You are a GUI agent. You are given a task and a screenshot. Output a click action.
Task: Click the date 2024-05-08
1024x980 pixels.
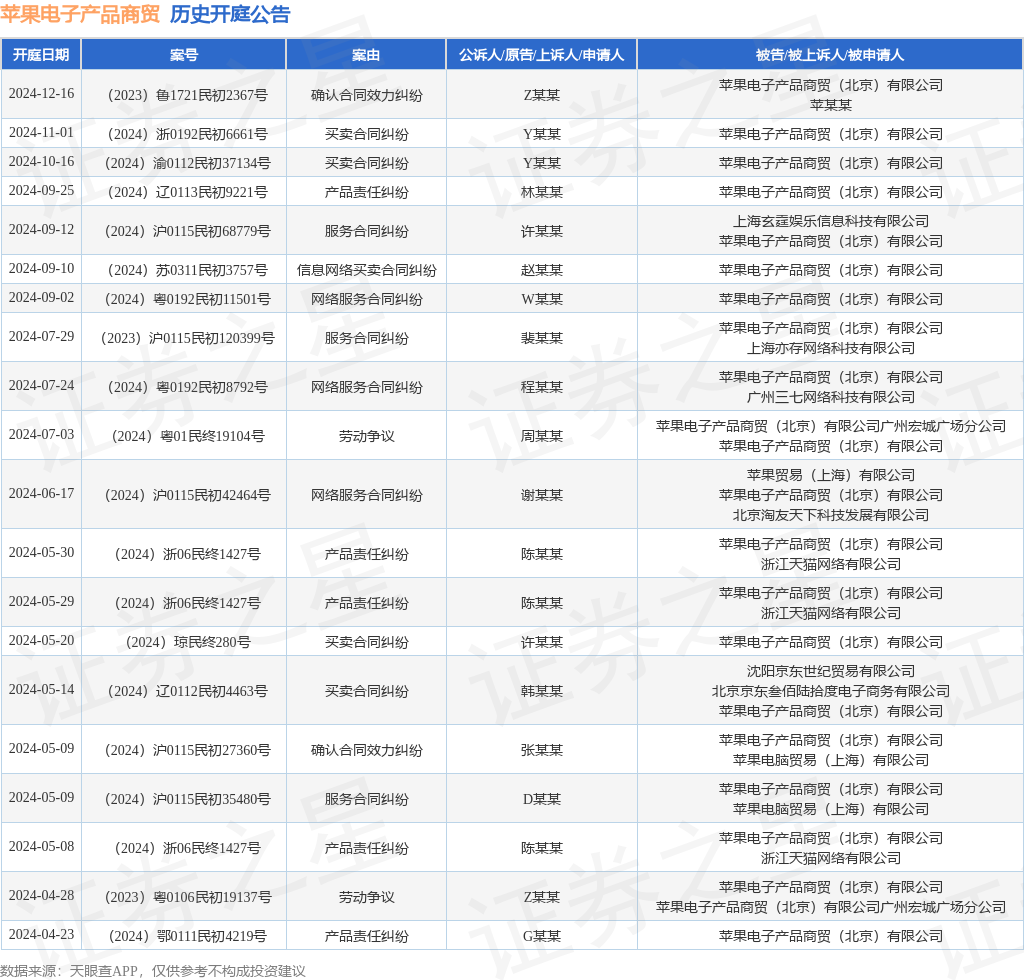pos(41,846)
